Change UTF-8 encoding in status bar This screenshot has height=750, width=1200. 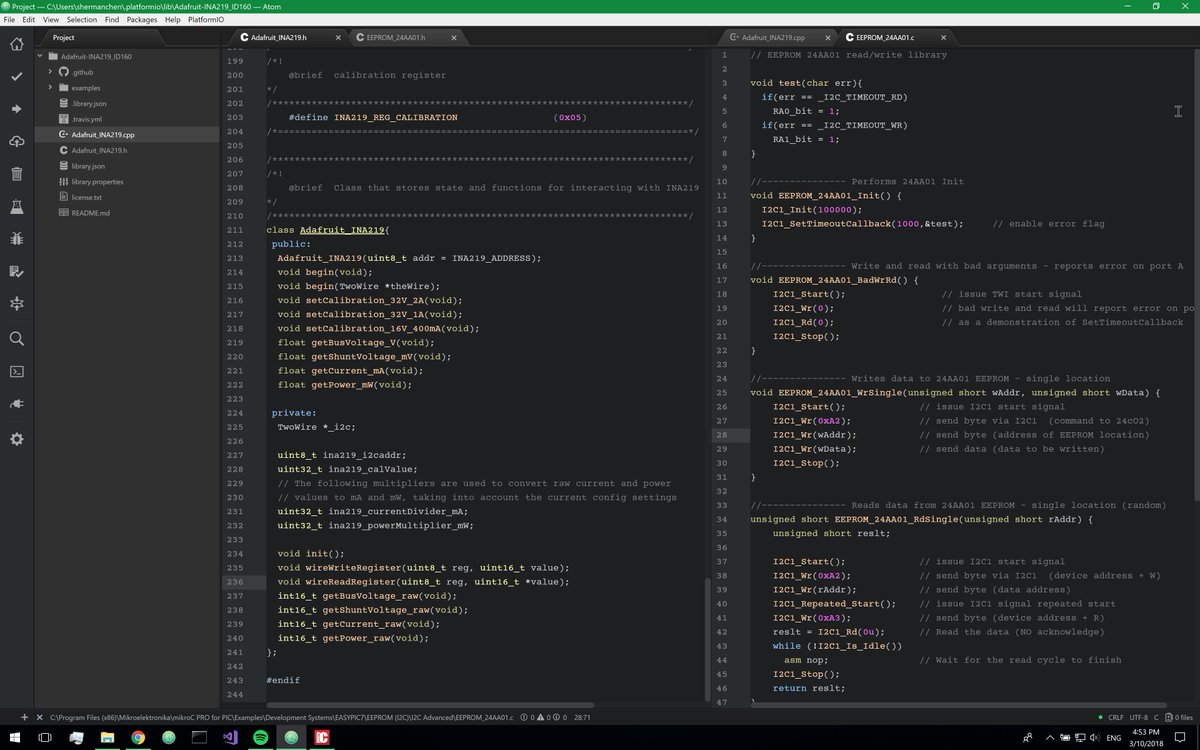click(x=1139, y=717)
